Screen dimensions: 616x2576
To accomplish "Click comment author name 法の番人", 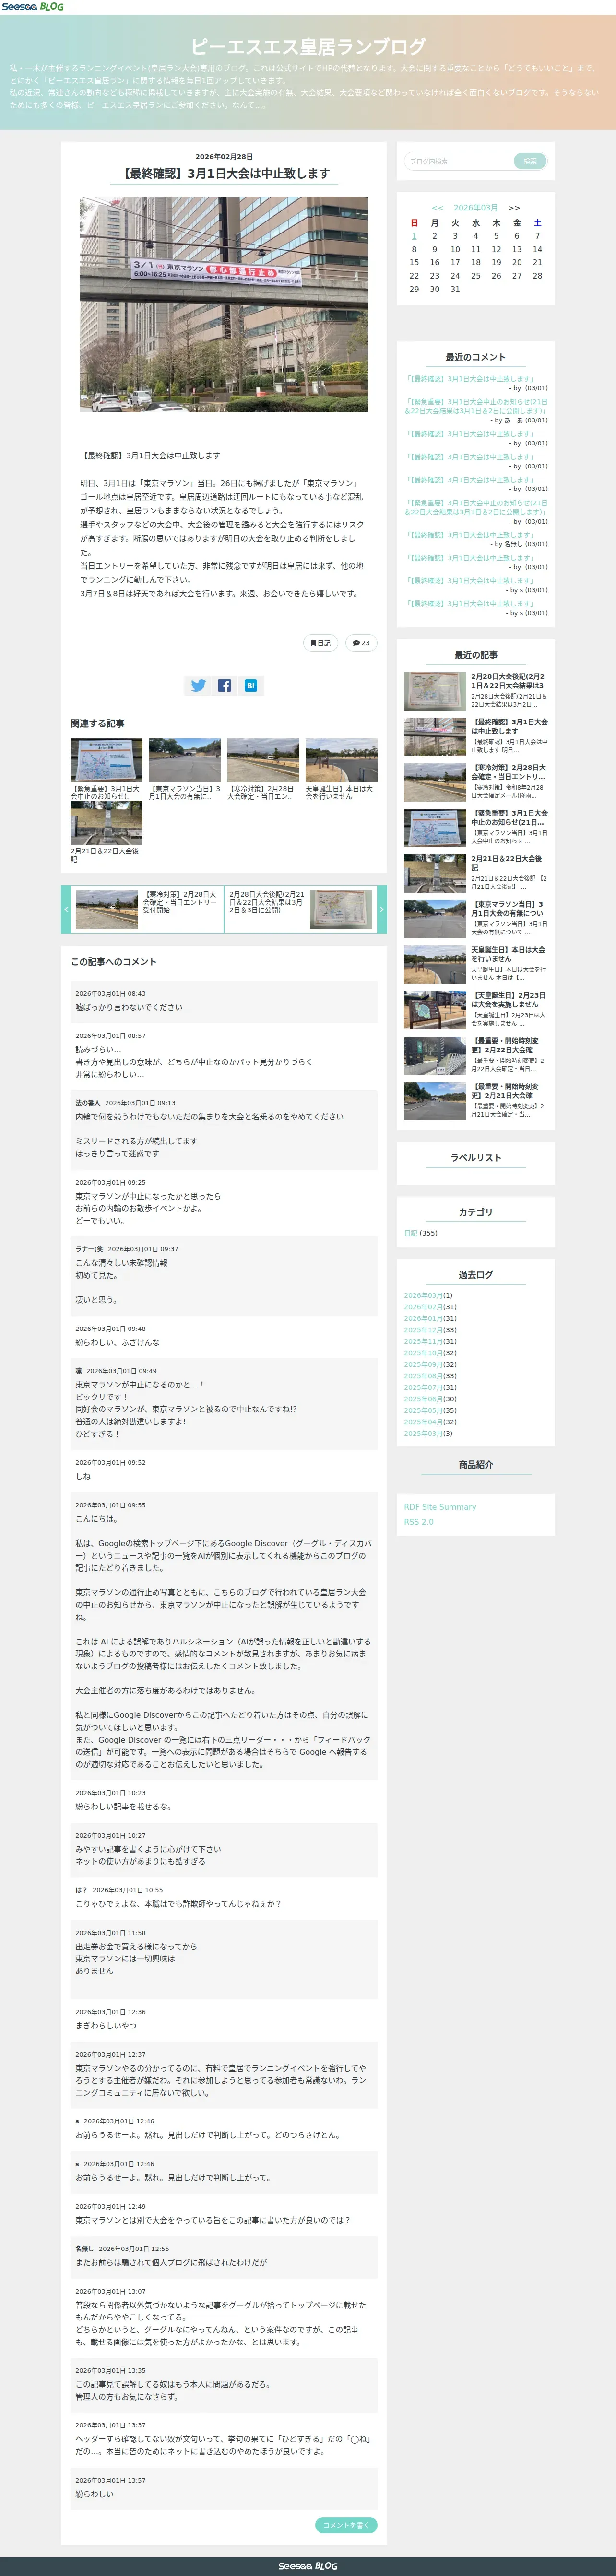I will (87, 1103).
